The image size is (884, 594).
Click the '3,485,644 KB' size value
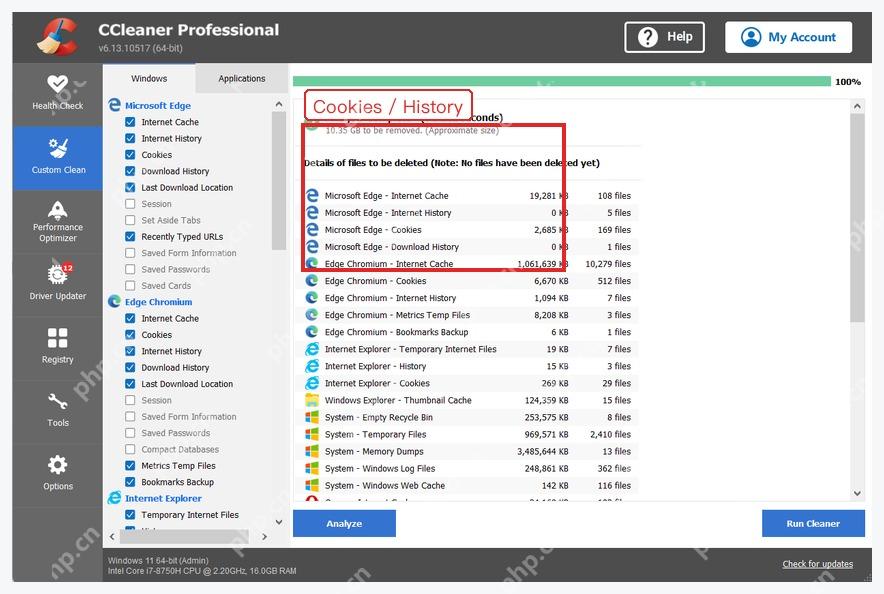tap(542, 451)
